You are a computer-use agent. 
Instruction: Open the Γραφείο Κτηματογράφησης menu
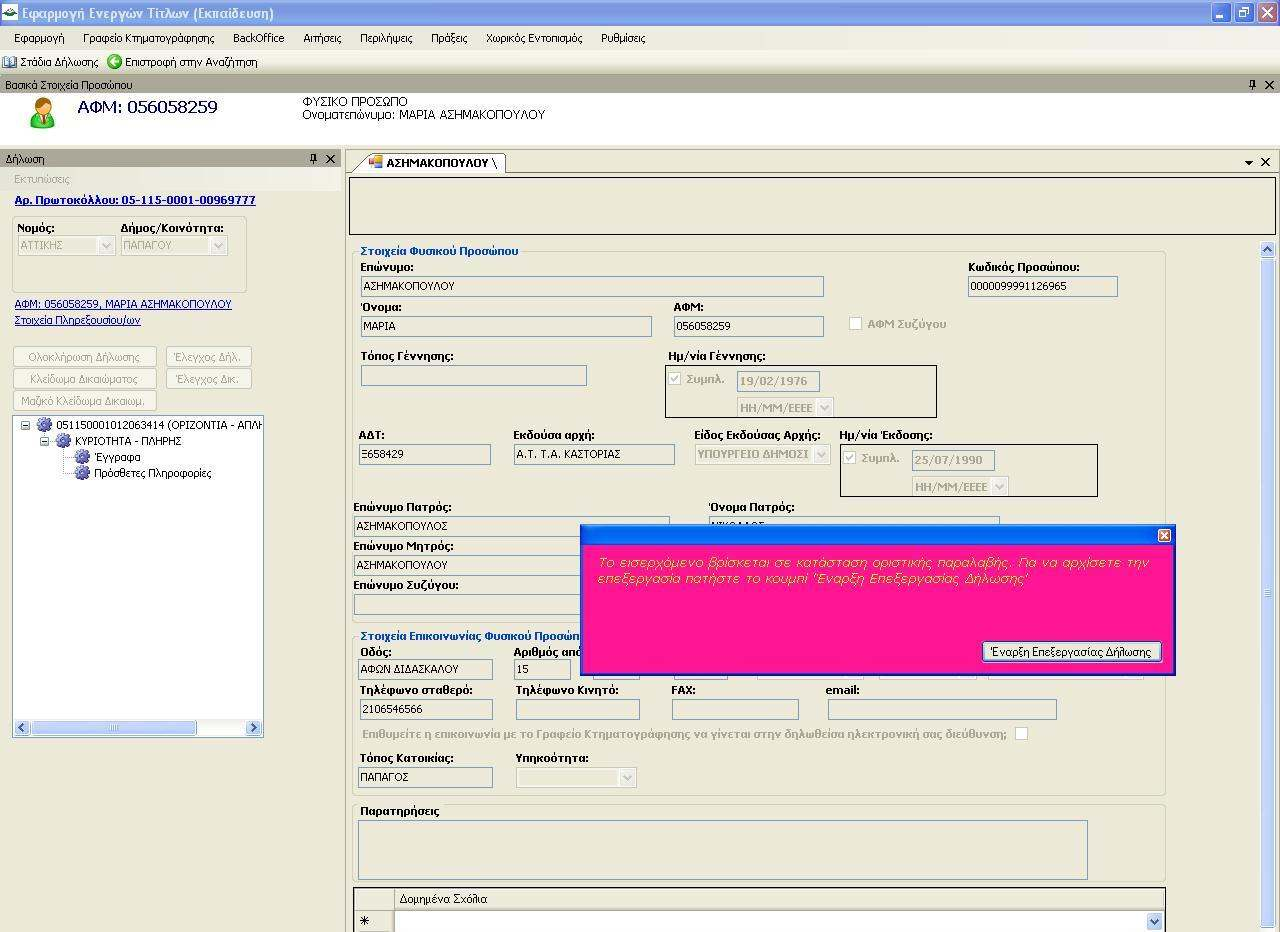[x=149, y=38]
